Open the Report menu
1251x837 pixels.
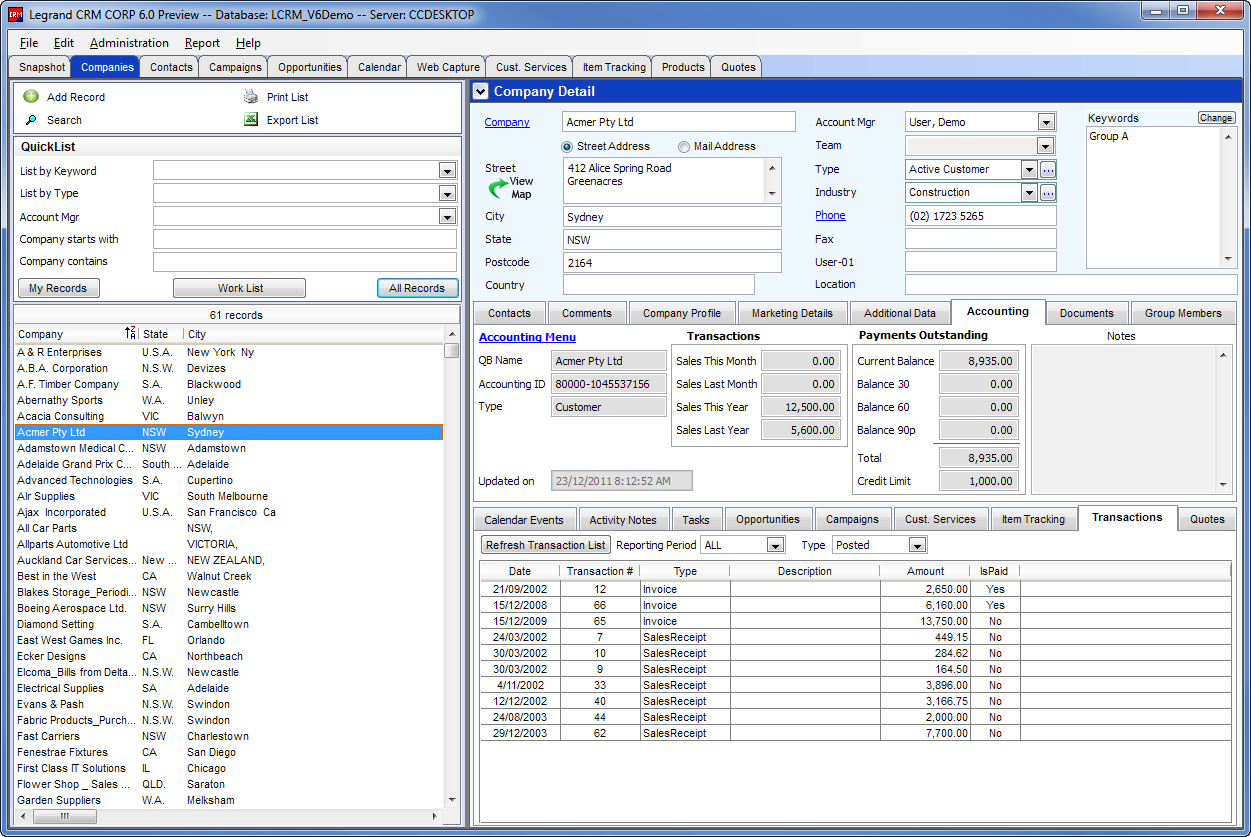point(202,43)
